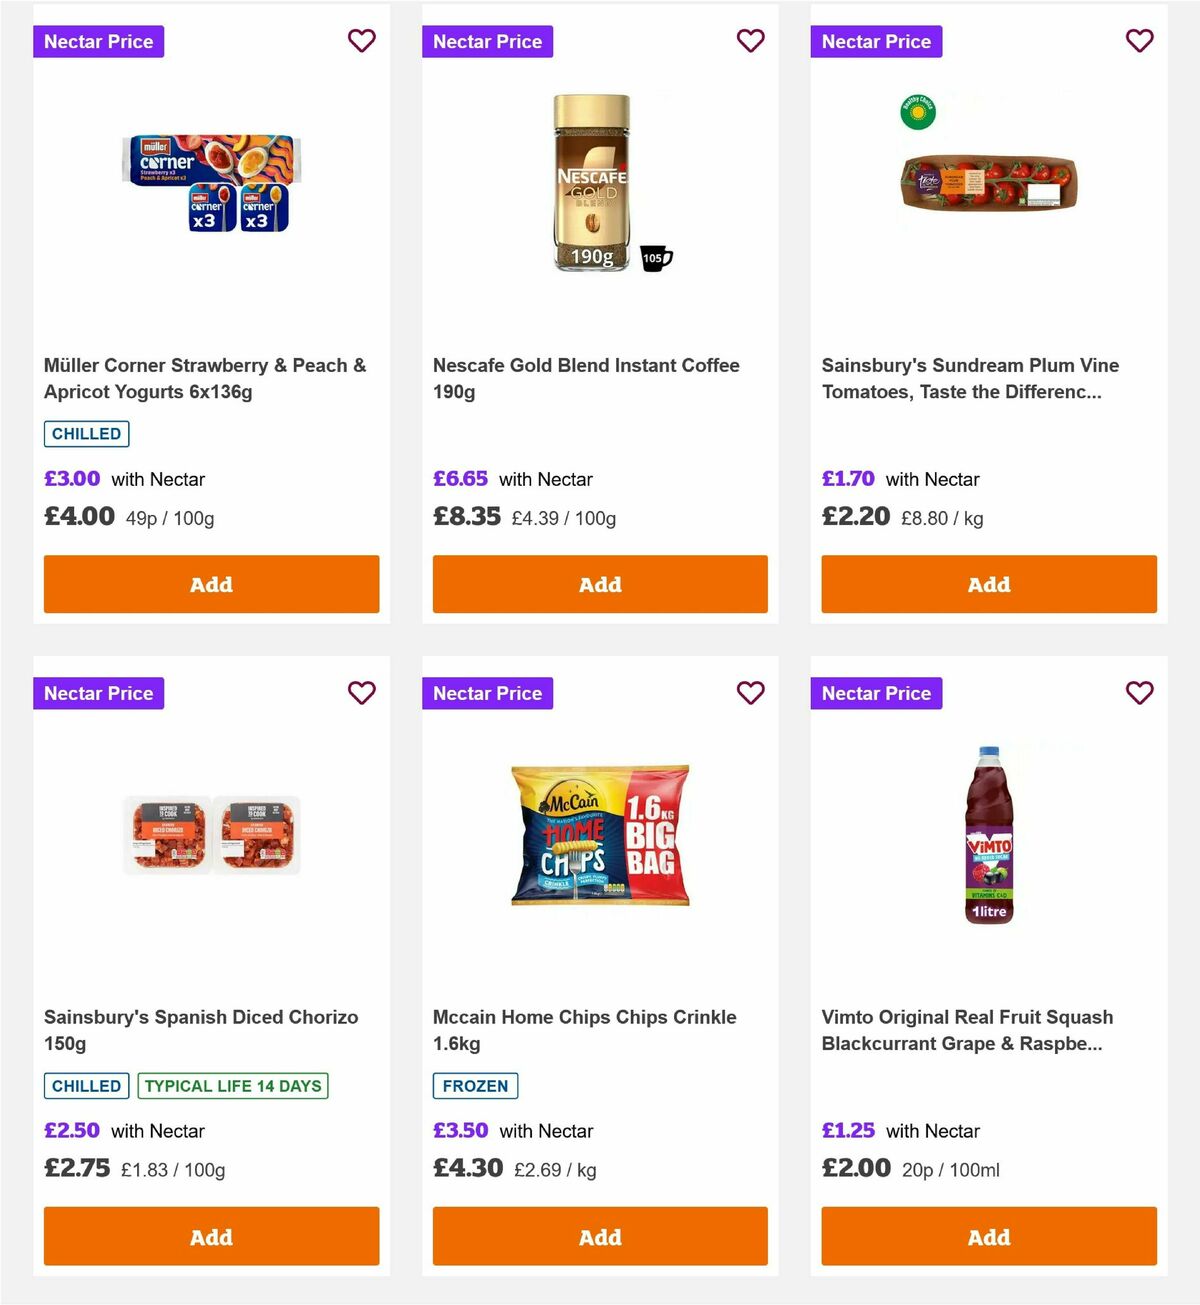The width and height of the screenshot is (1200, 1305).
Task: Favourite the Müller Corner yogurts
Action: 362,40
